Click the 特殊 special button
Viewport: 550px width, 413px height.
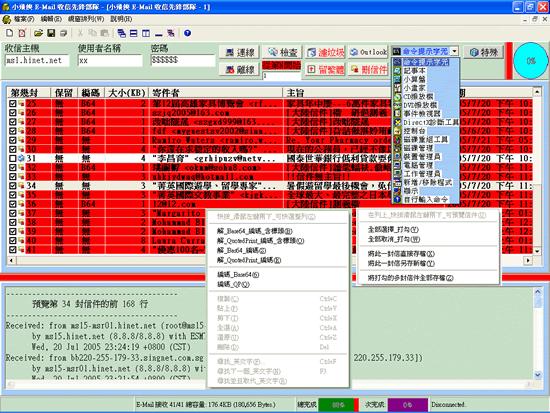(x=484, y=52)
